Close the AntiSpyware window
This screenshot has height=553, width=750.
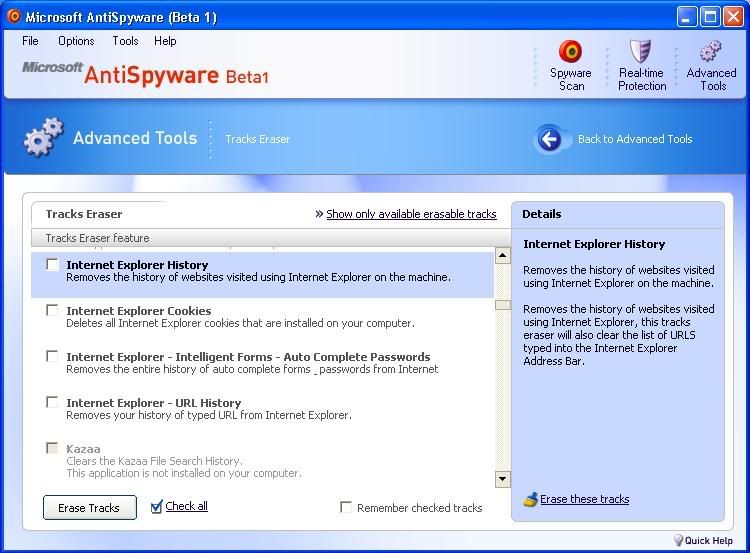coord(733,17)
